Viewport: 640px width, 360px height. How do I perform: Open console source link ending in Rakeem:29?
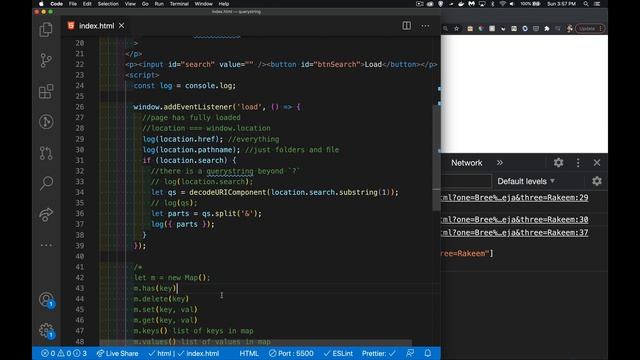tap(514, 198)
